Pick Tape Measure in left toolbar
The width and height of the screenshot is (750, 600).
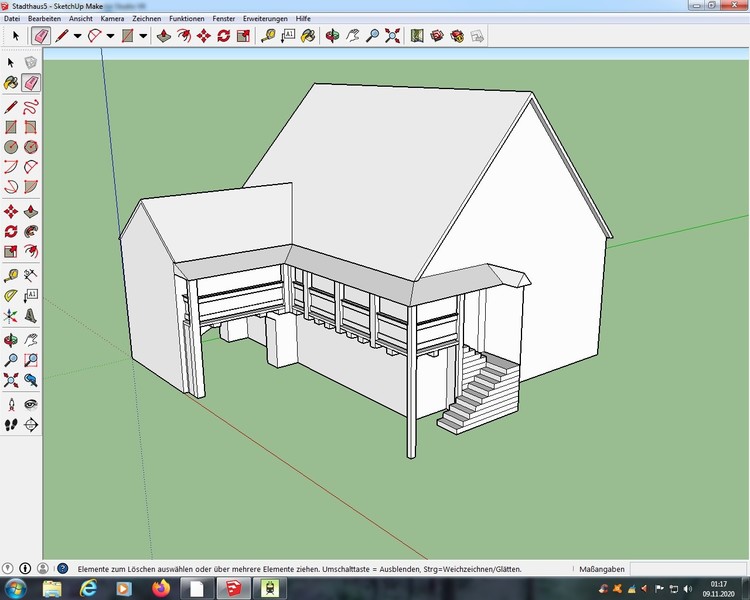pos(11,275)
